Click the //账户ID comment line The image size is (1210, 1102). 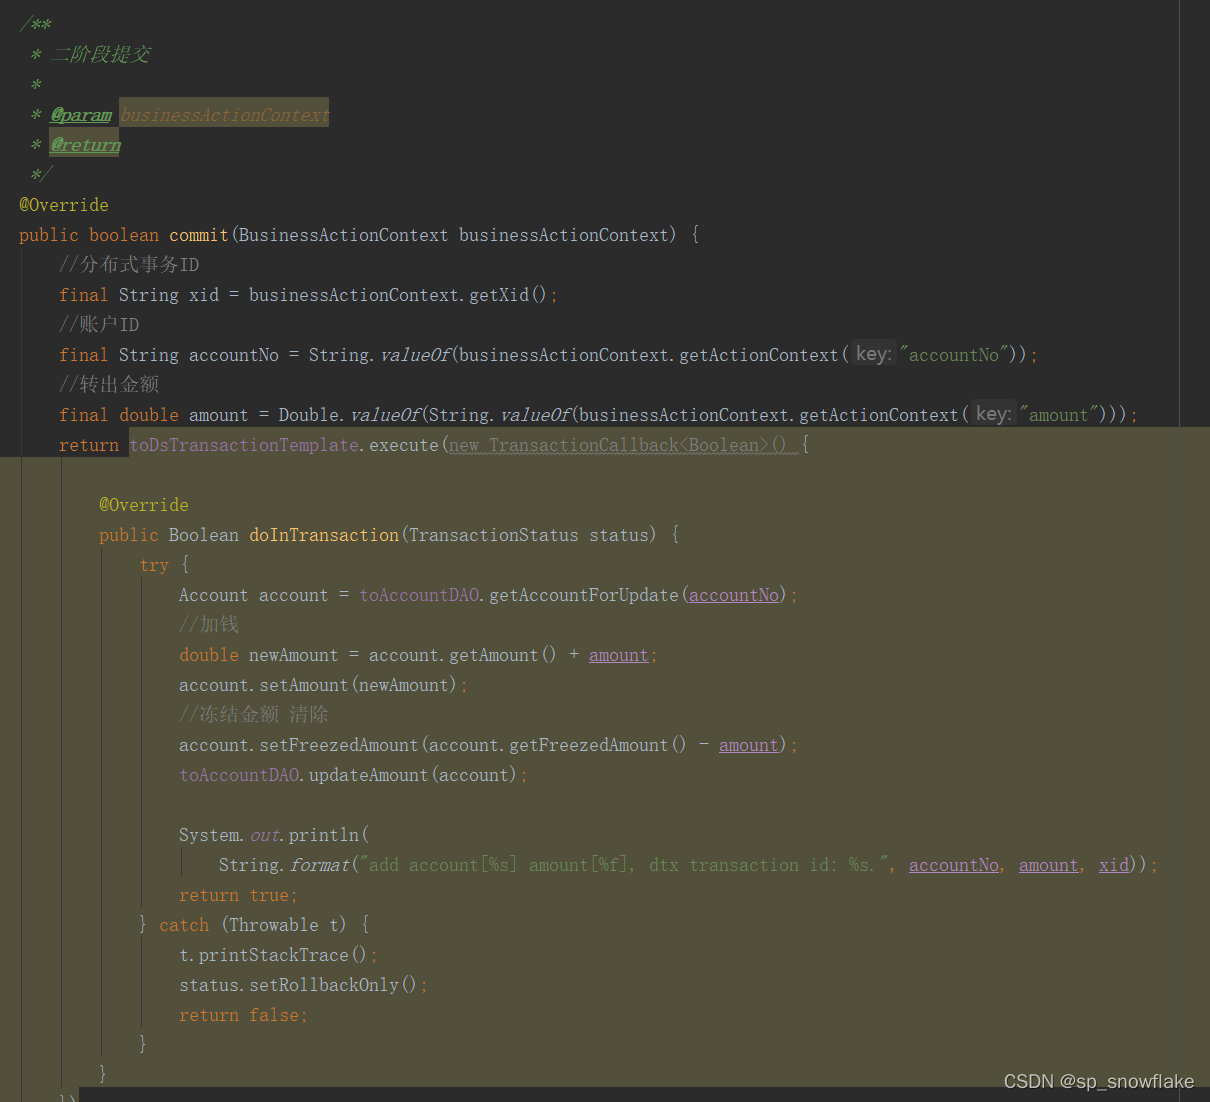click(x=99, y=325)
